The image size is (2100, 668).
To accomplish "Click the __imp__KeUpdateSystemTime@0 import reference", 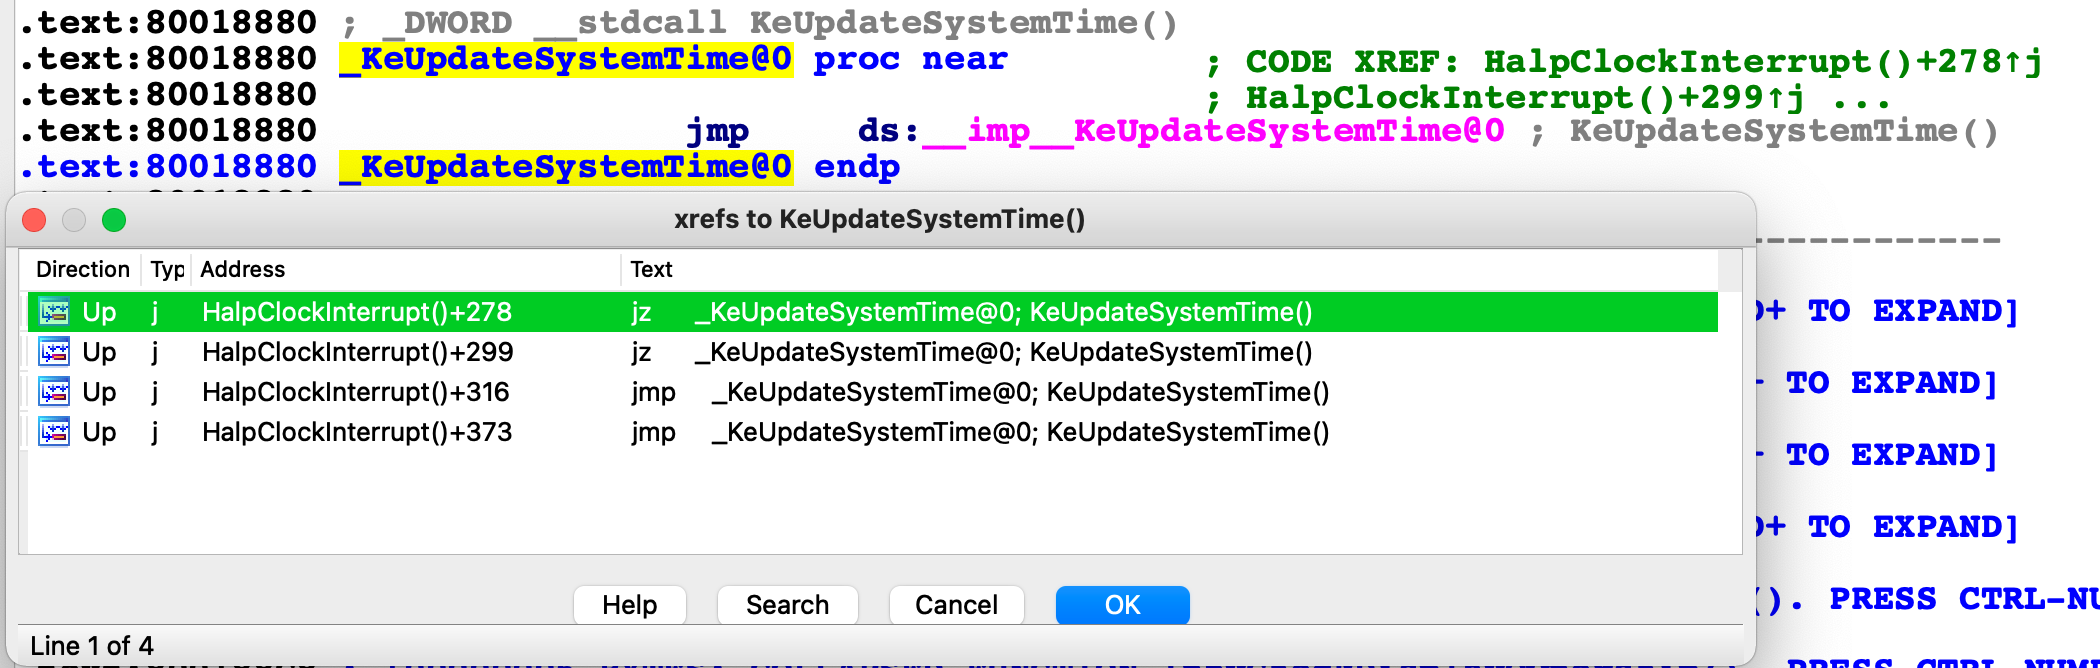I will pos(1212,131).
